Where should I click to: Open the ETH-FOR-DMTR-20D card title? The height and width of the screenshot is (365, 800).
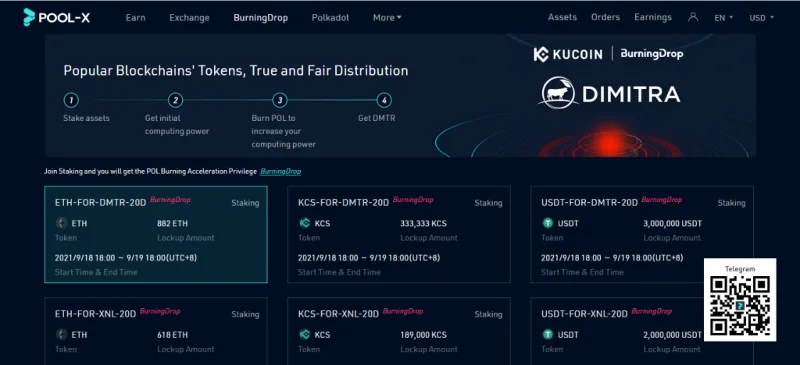point(101,203)
